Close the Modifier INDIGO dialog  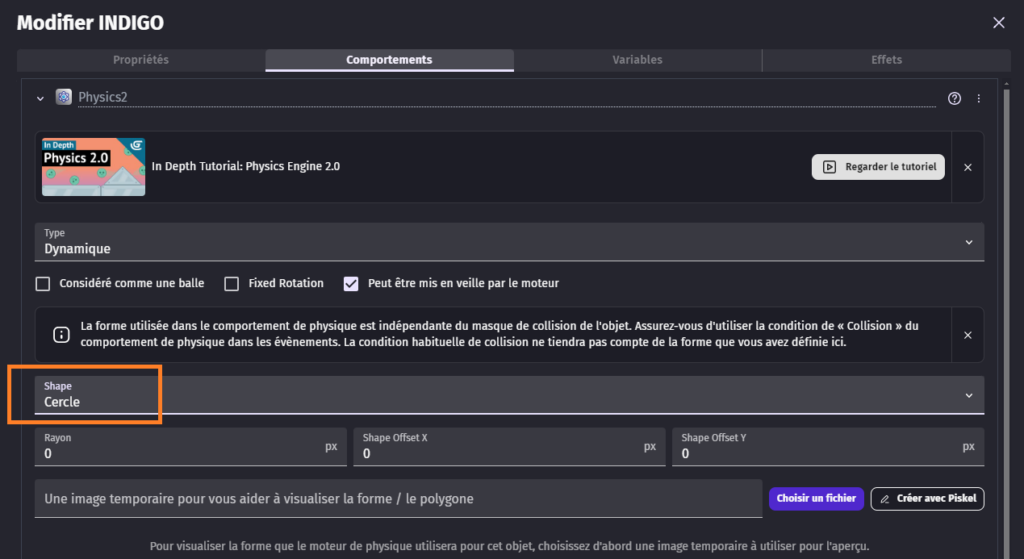(998, 22)
